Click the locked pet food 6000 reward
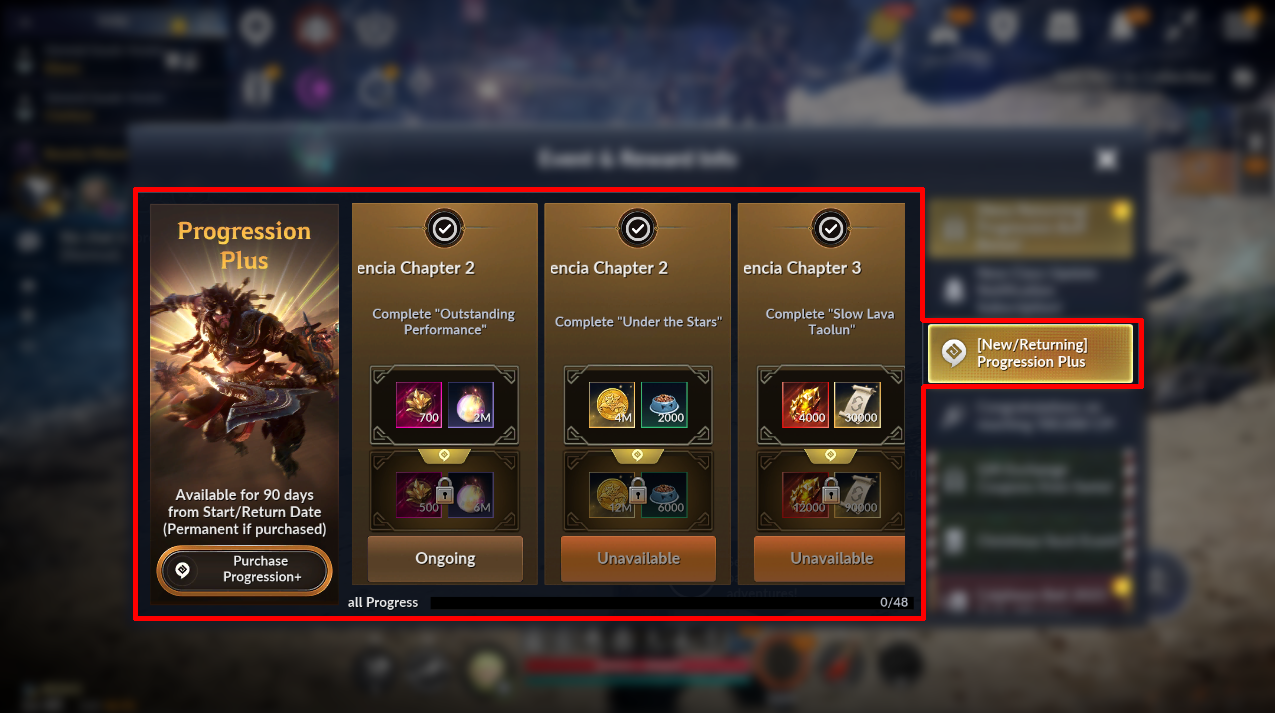The height and width of the screenshot is (713, 1275). point(663,494)
